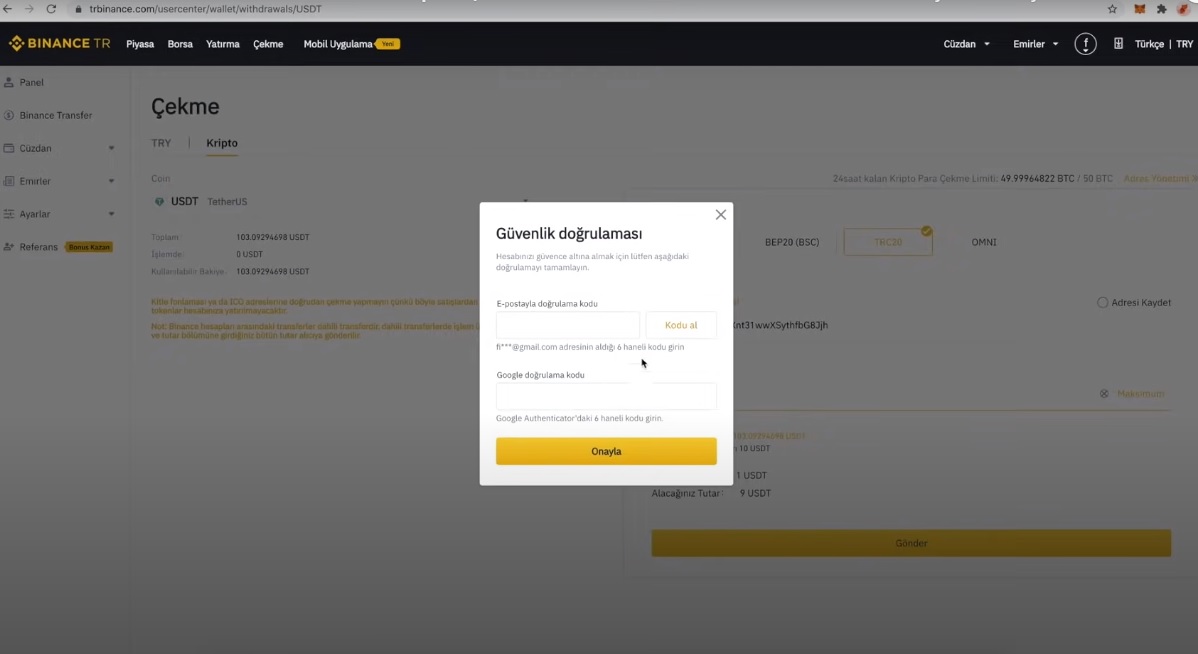Expand the Emirler sidebar section arrow

[112, 181]
